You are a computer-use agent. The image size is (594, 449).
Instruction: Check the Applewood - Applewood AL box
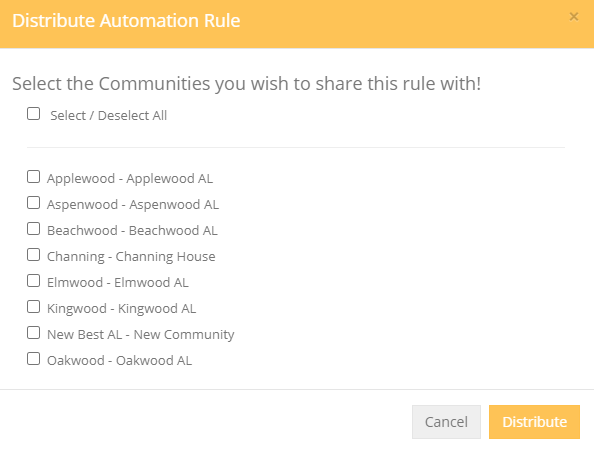click(33, 177)
